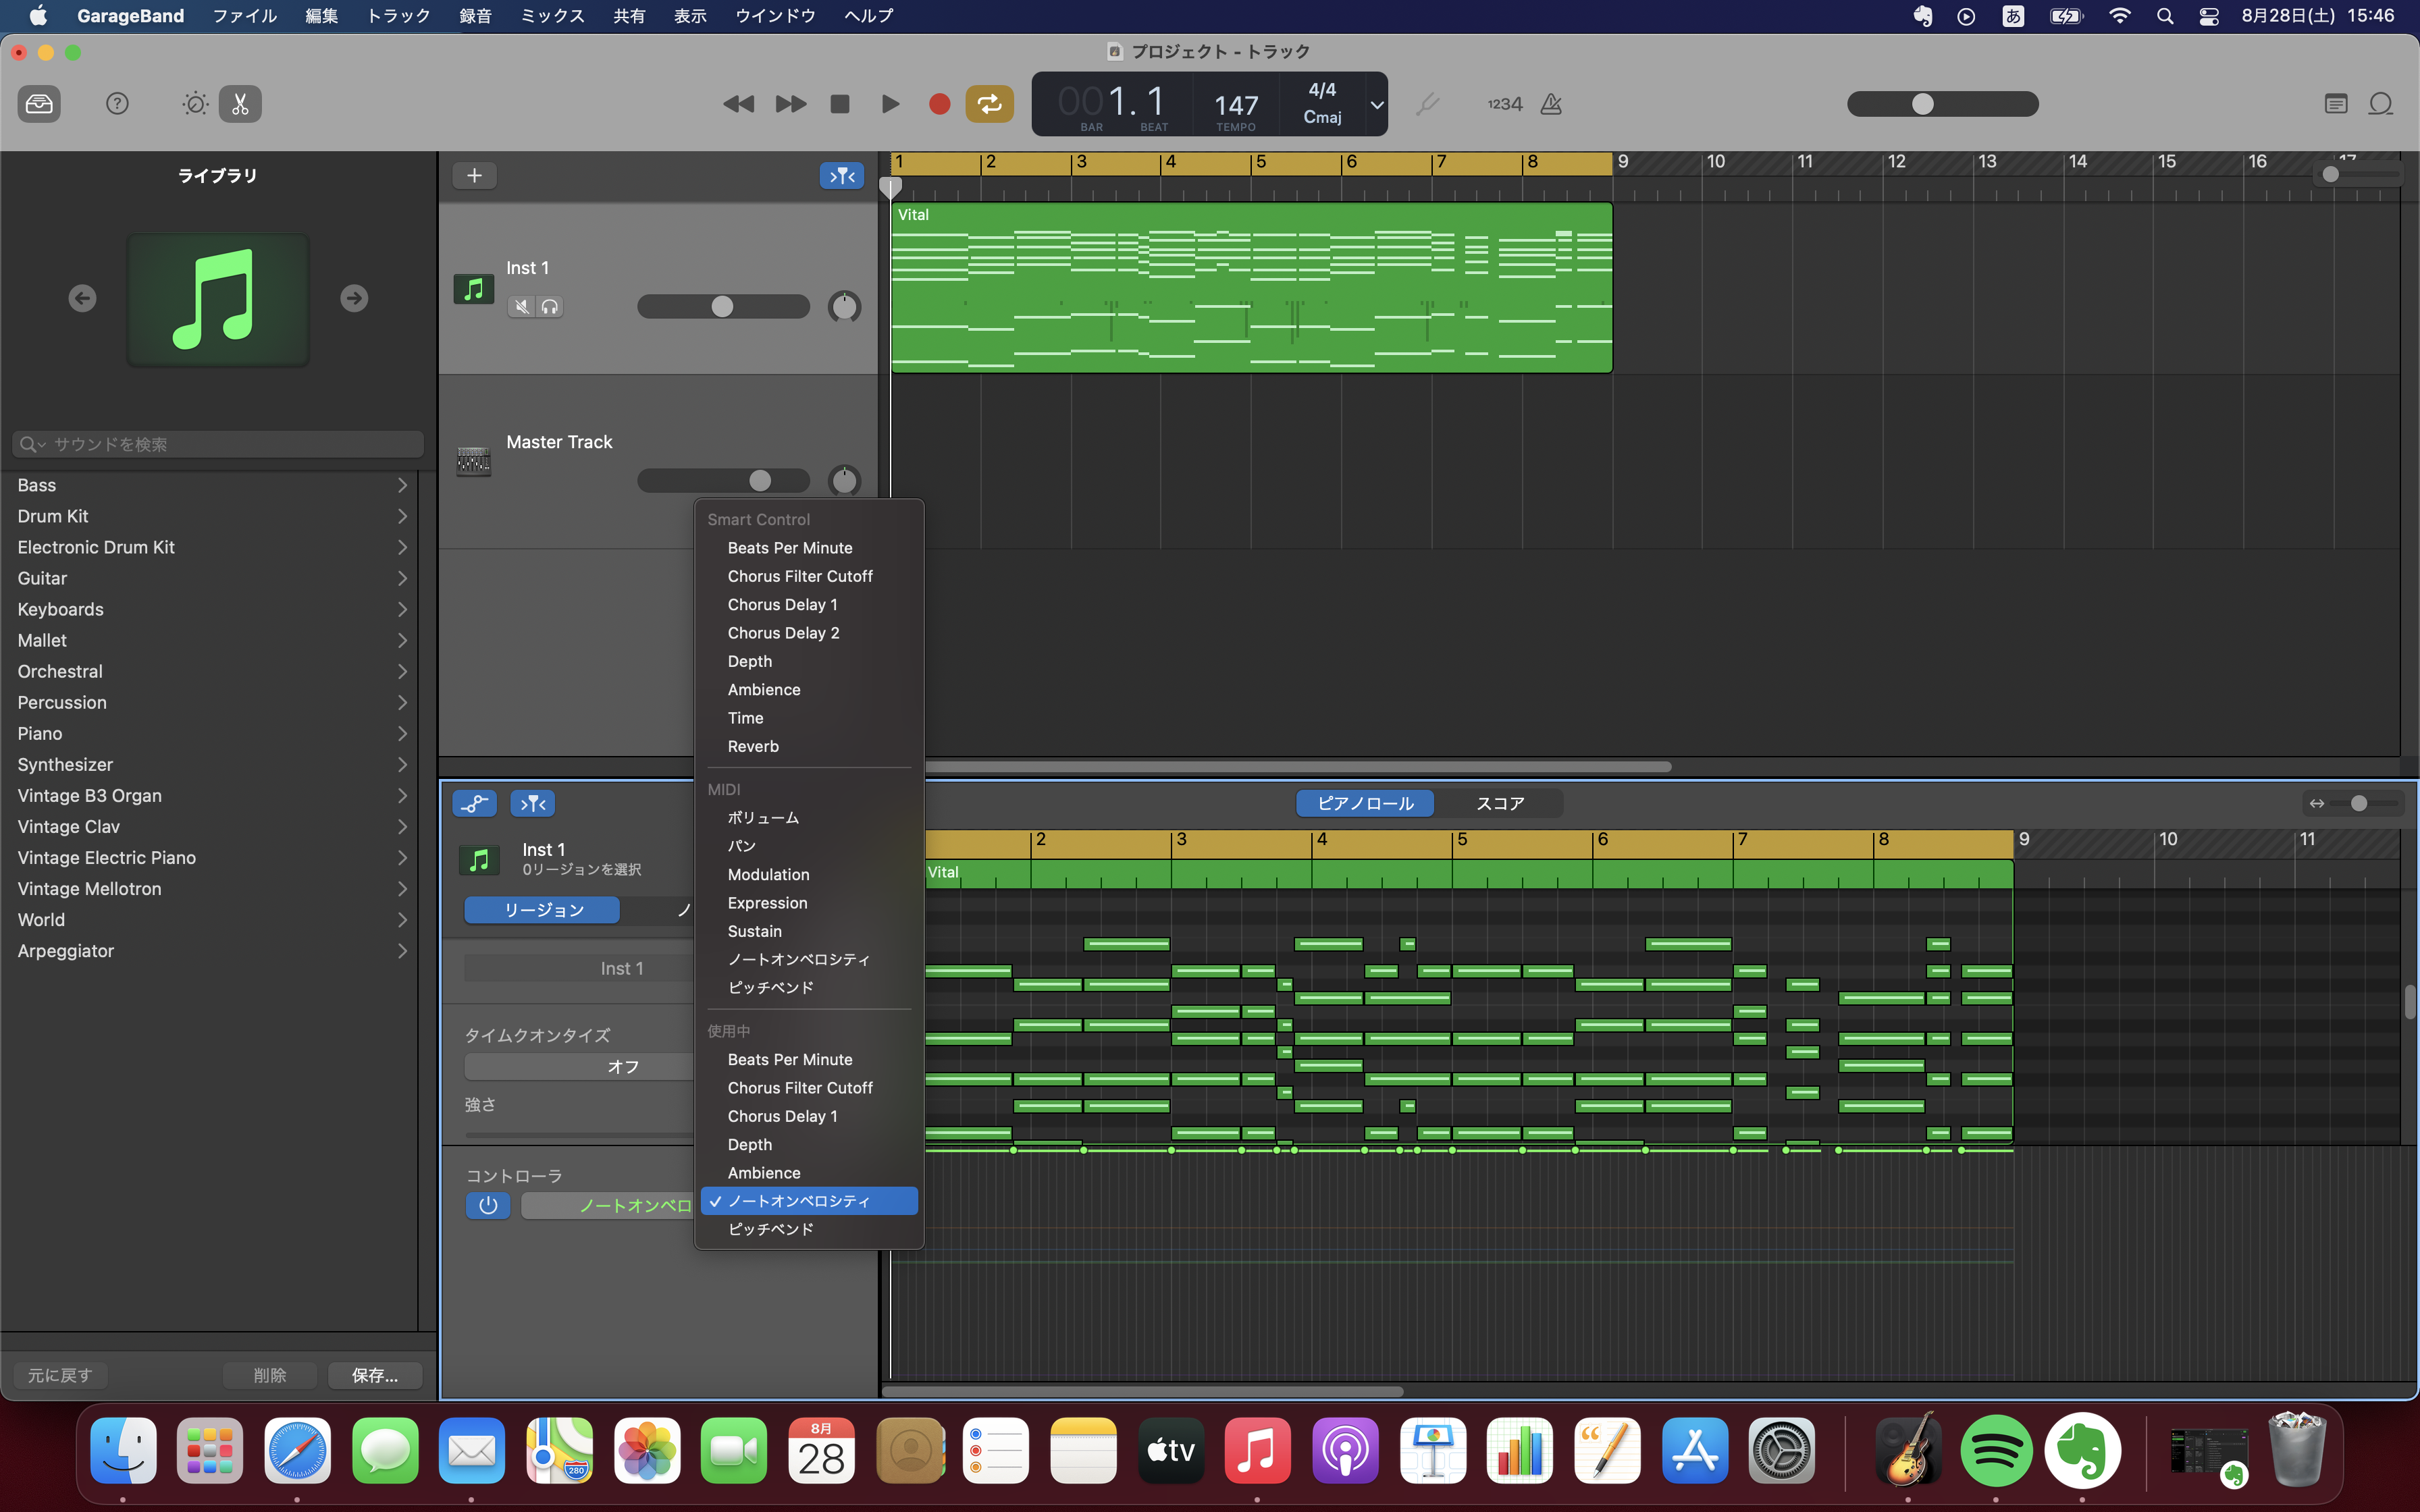Open the Note Pad icon

pos(2336,104)
